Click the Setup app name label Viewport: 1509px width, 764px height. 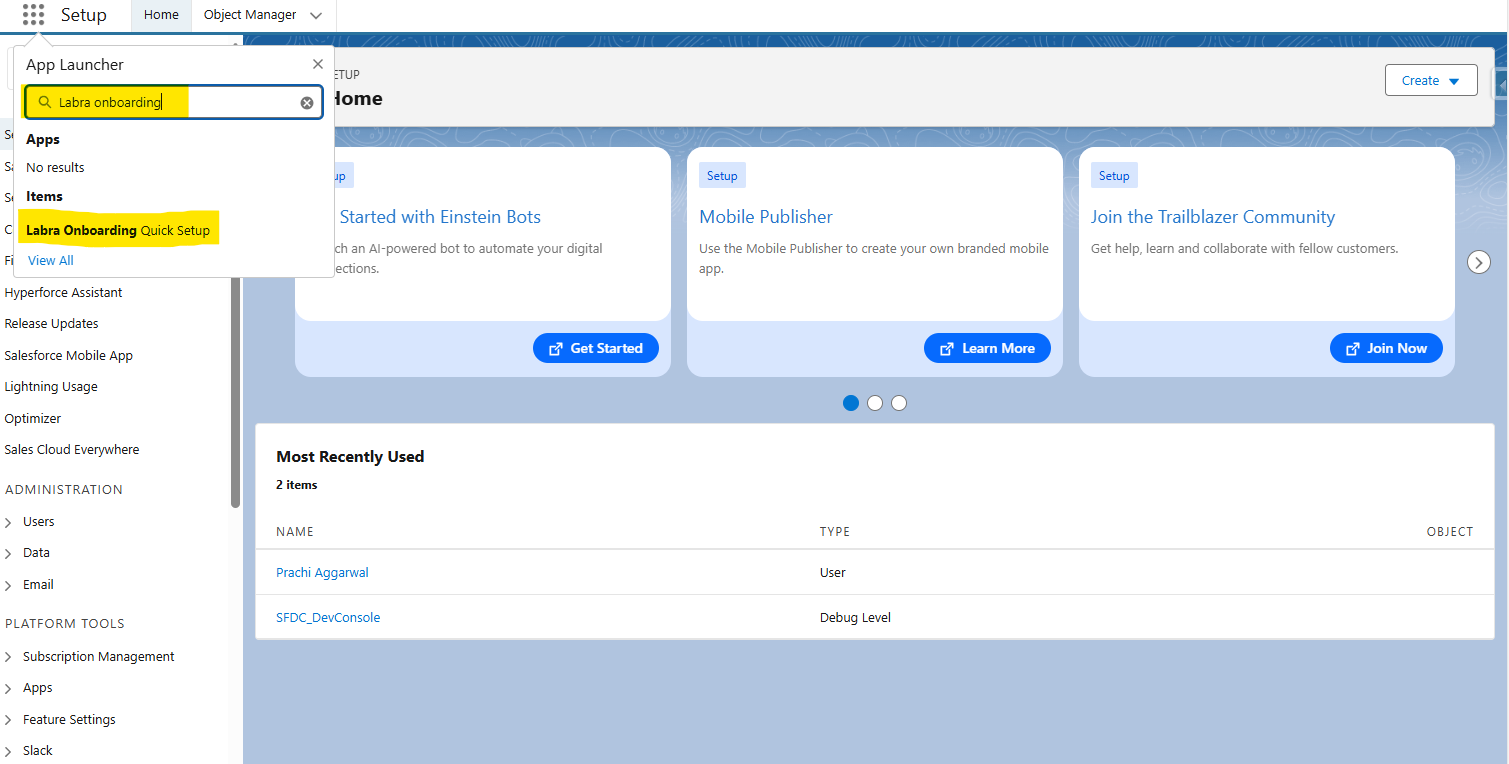click(x=84, y=15)
